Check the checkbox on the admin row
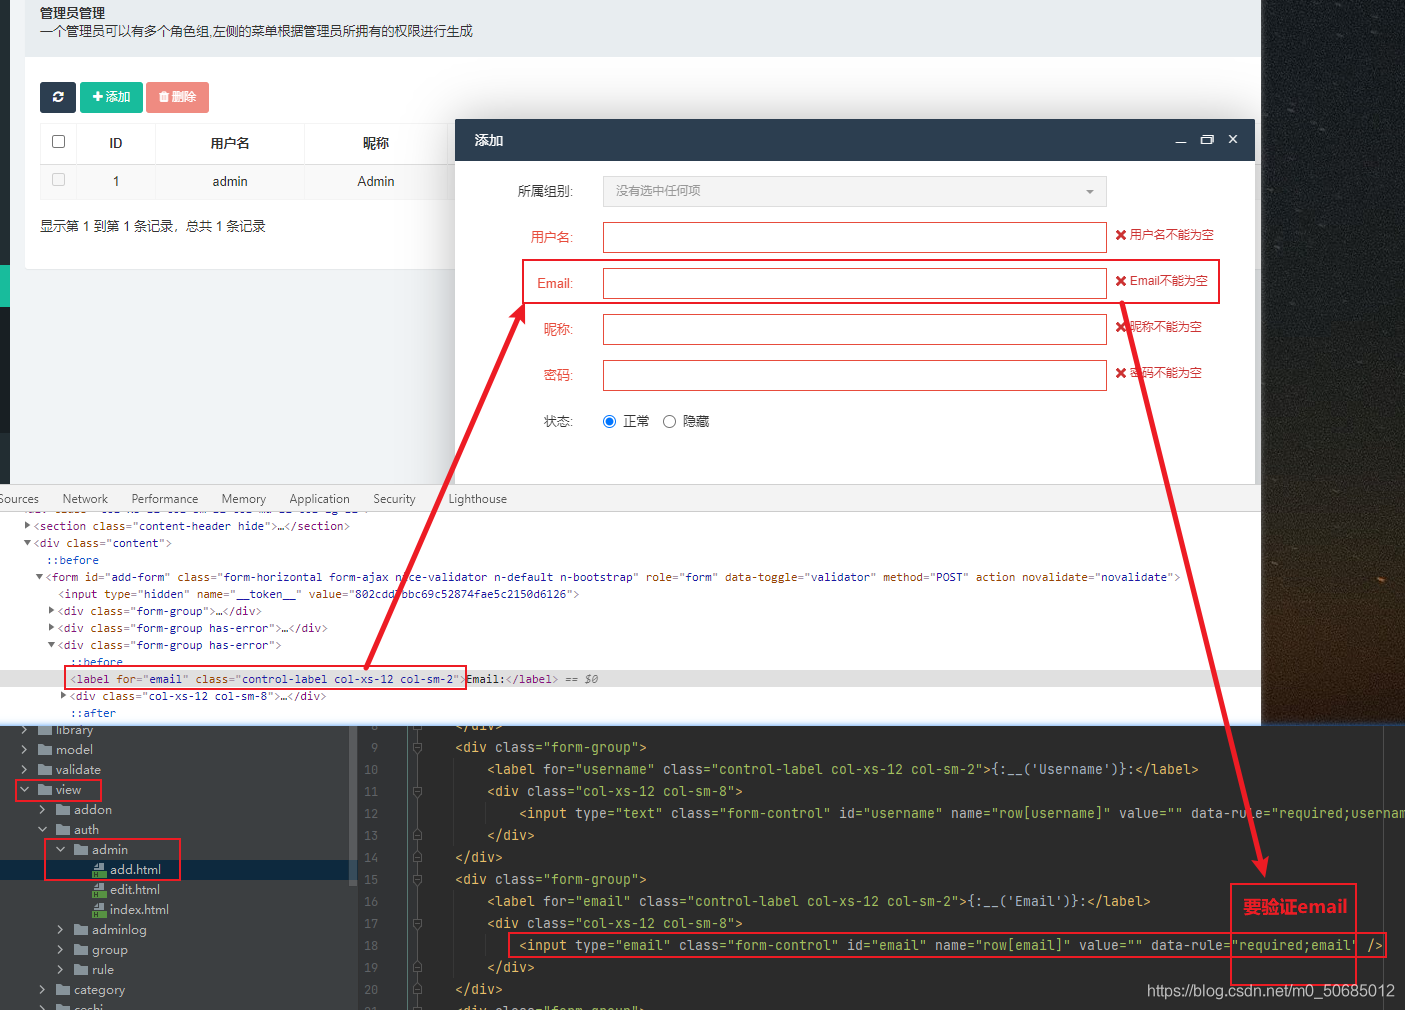 pos(58,179)
